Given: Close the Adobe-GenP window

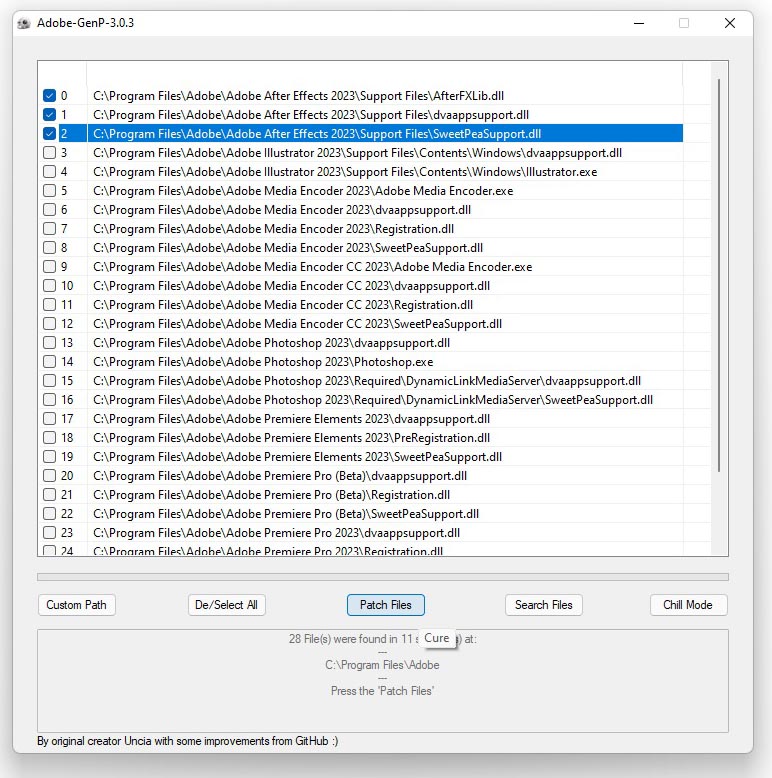Looking at the screenshot, I should pos(730,23).
